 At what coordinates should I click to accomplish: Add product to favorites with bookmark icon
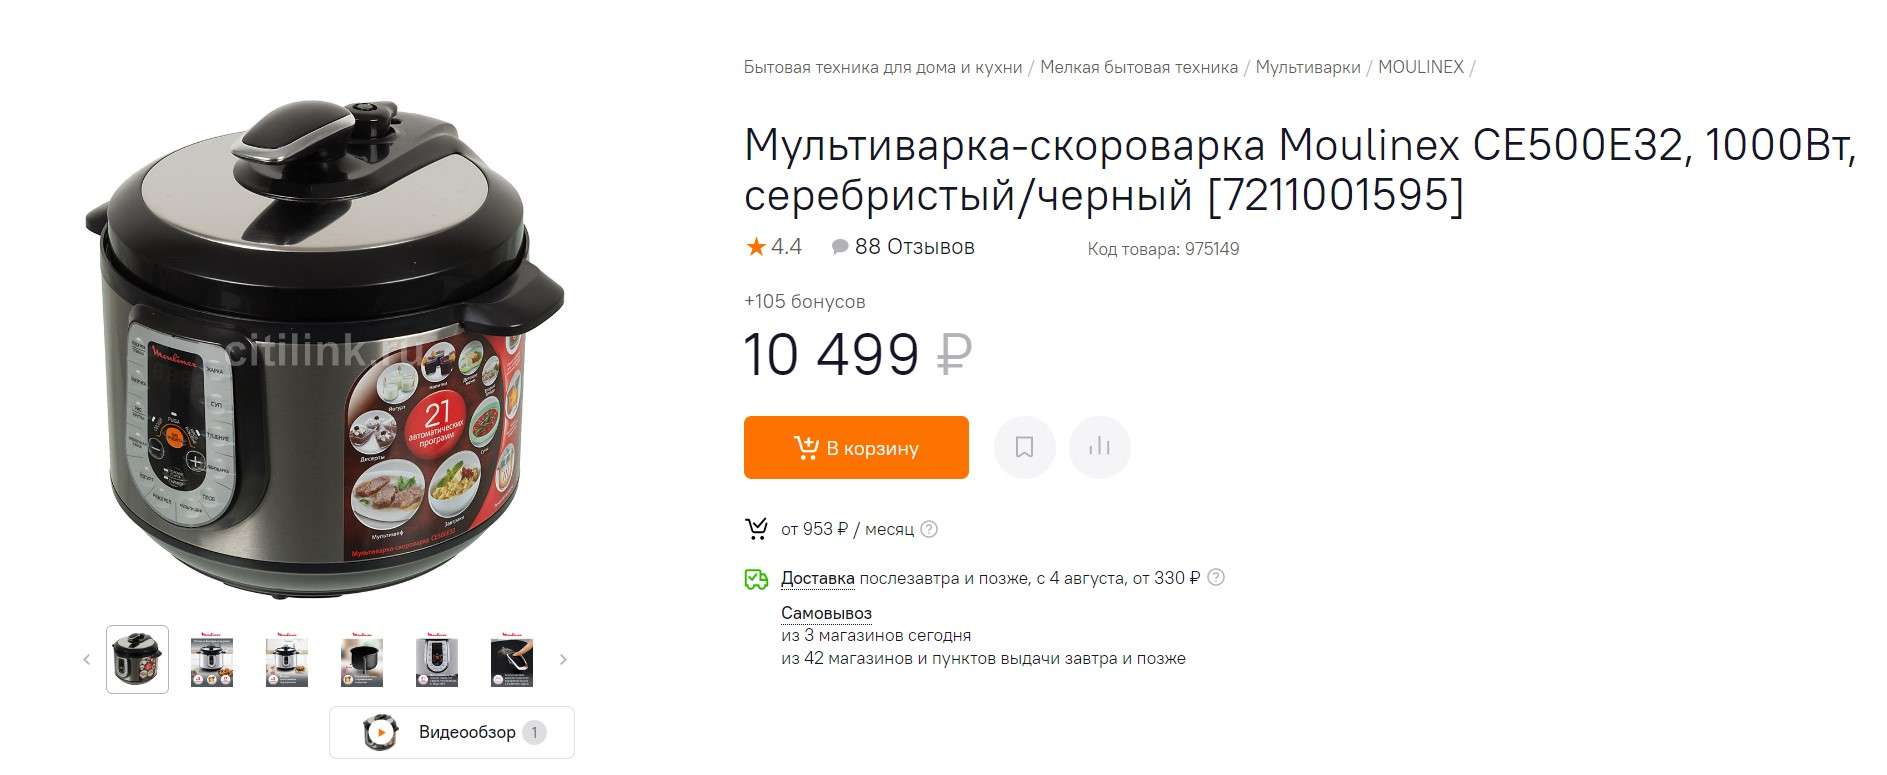point(1024,447)
